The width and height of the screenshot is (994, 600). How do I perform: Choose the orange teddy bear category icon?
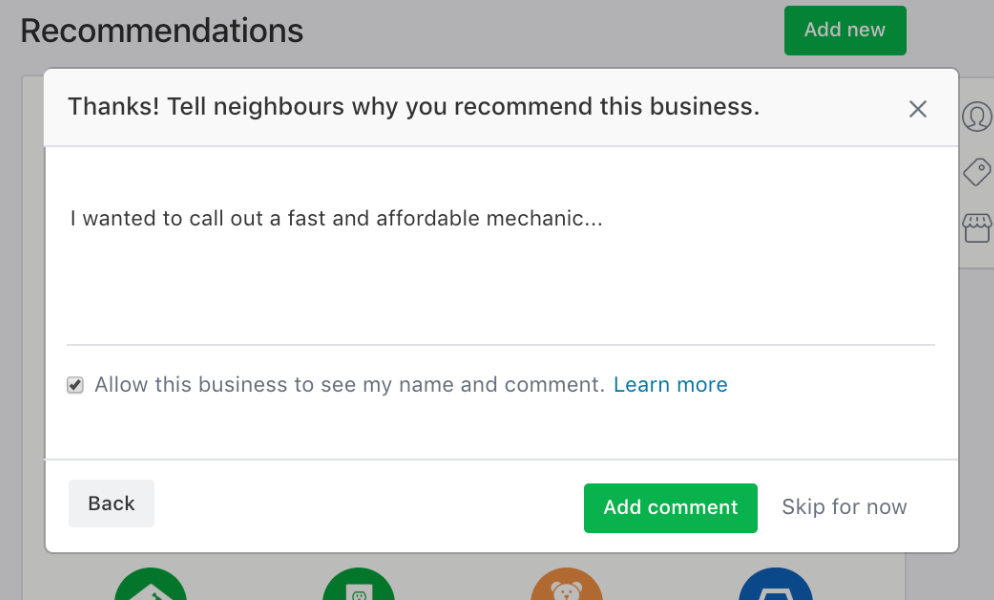click(x=567, y=584)
